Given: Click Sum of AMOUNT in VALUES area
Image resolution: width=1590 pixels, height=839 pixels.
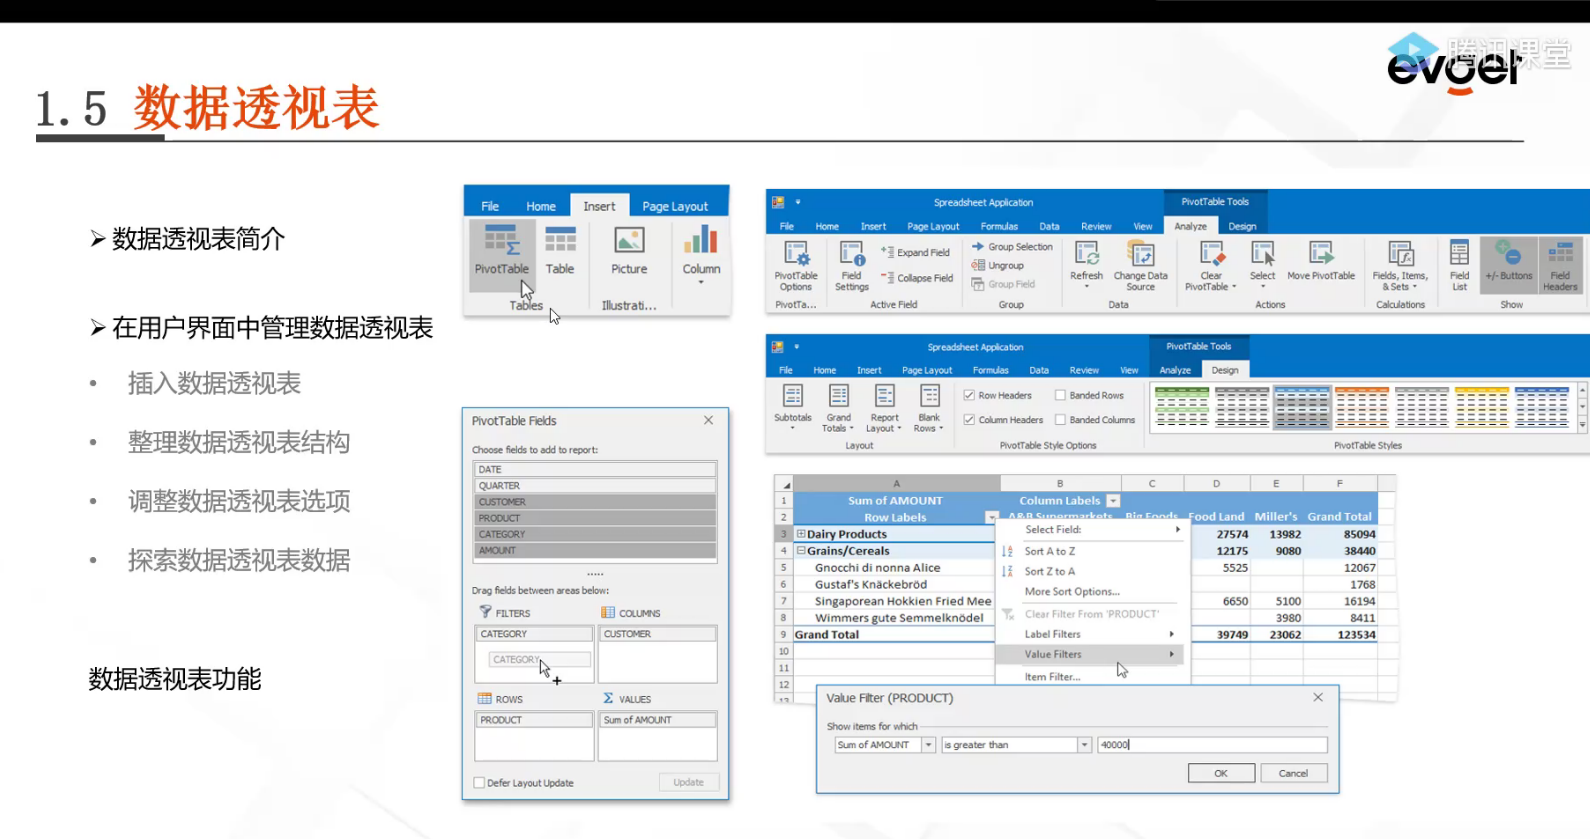Looking at the screenshot, I should click(x=657, y=720).
